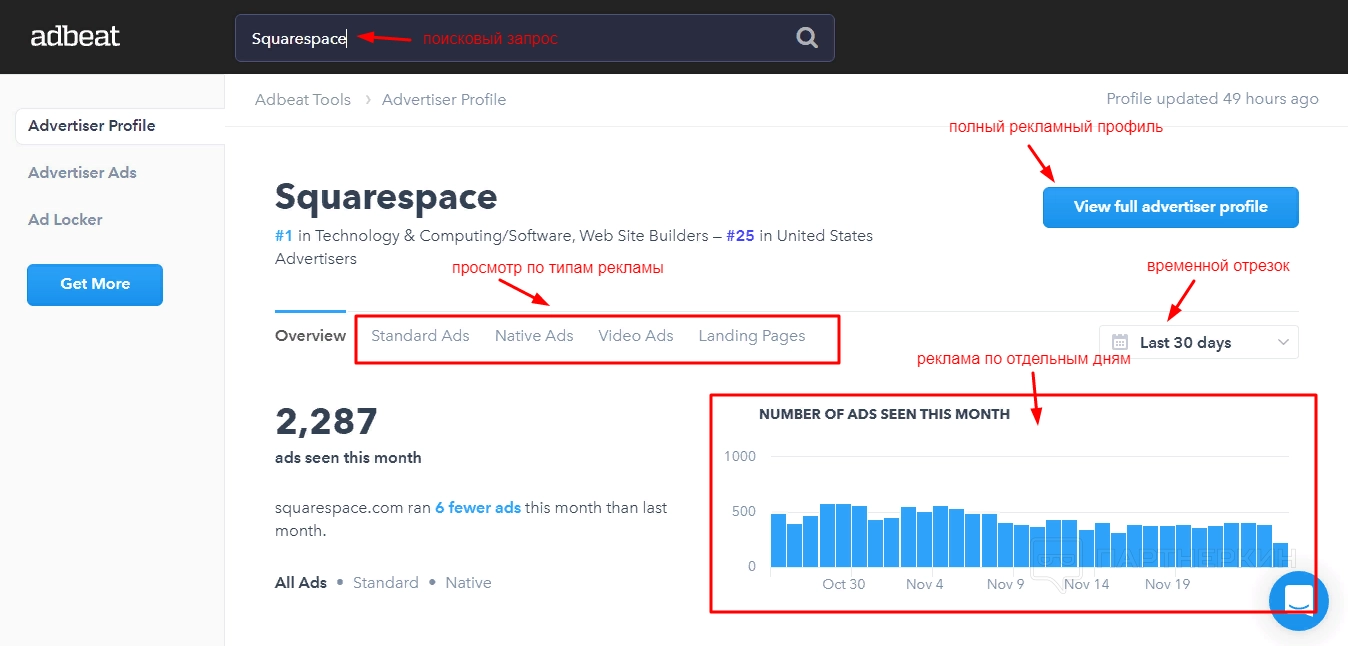Viewport: 1348px width, 646px height.
Task: Open Ad Locker in sidebar
Action: [x=65, y=220]
